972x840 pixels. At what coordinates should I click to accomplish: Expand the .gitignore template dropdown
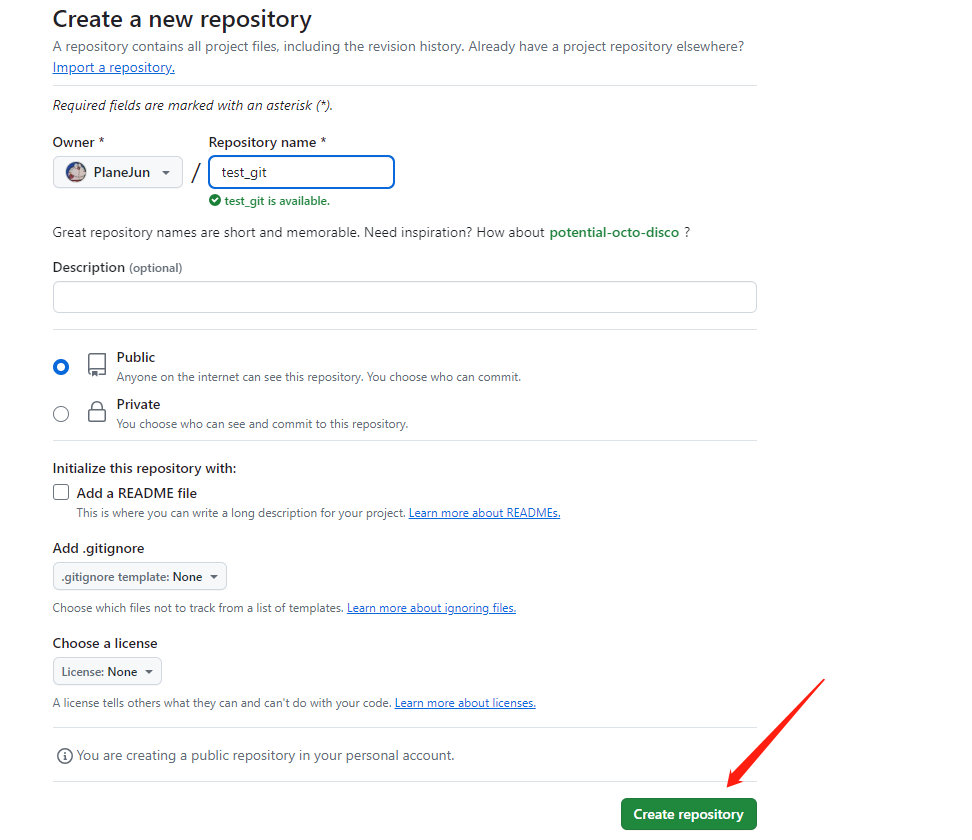(140, 577)
